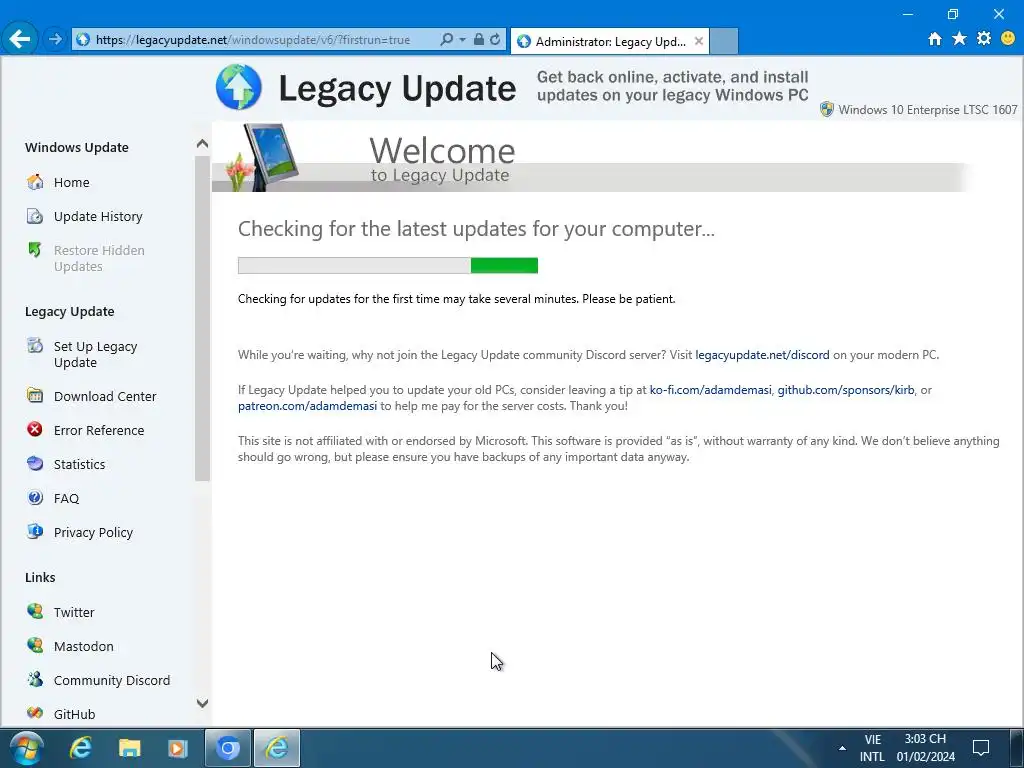Viewport: 1024px width, 768px height.
Task: Click the Windows 10 Enterprise LTSC 1607 text
Action: click(x=928, y=110)
